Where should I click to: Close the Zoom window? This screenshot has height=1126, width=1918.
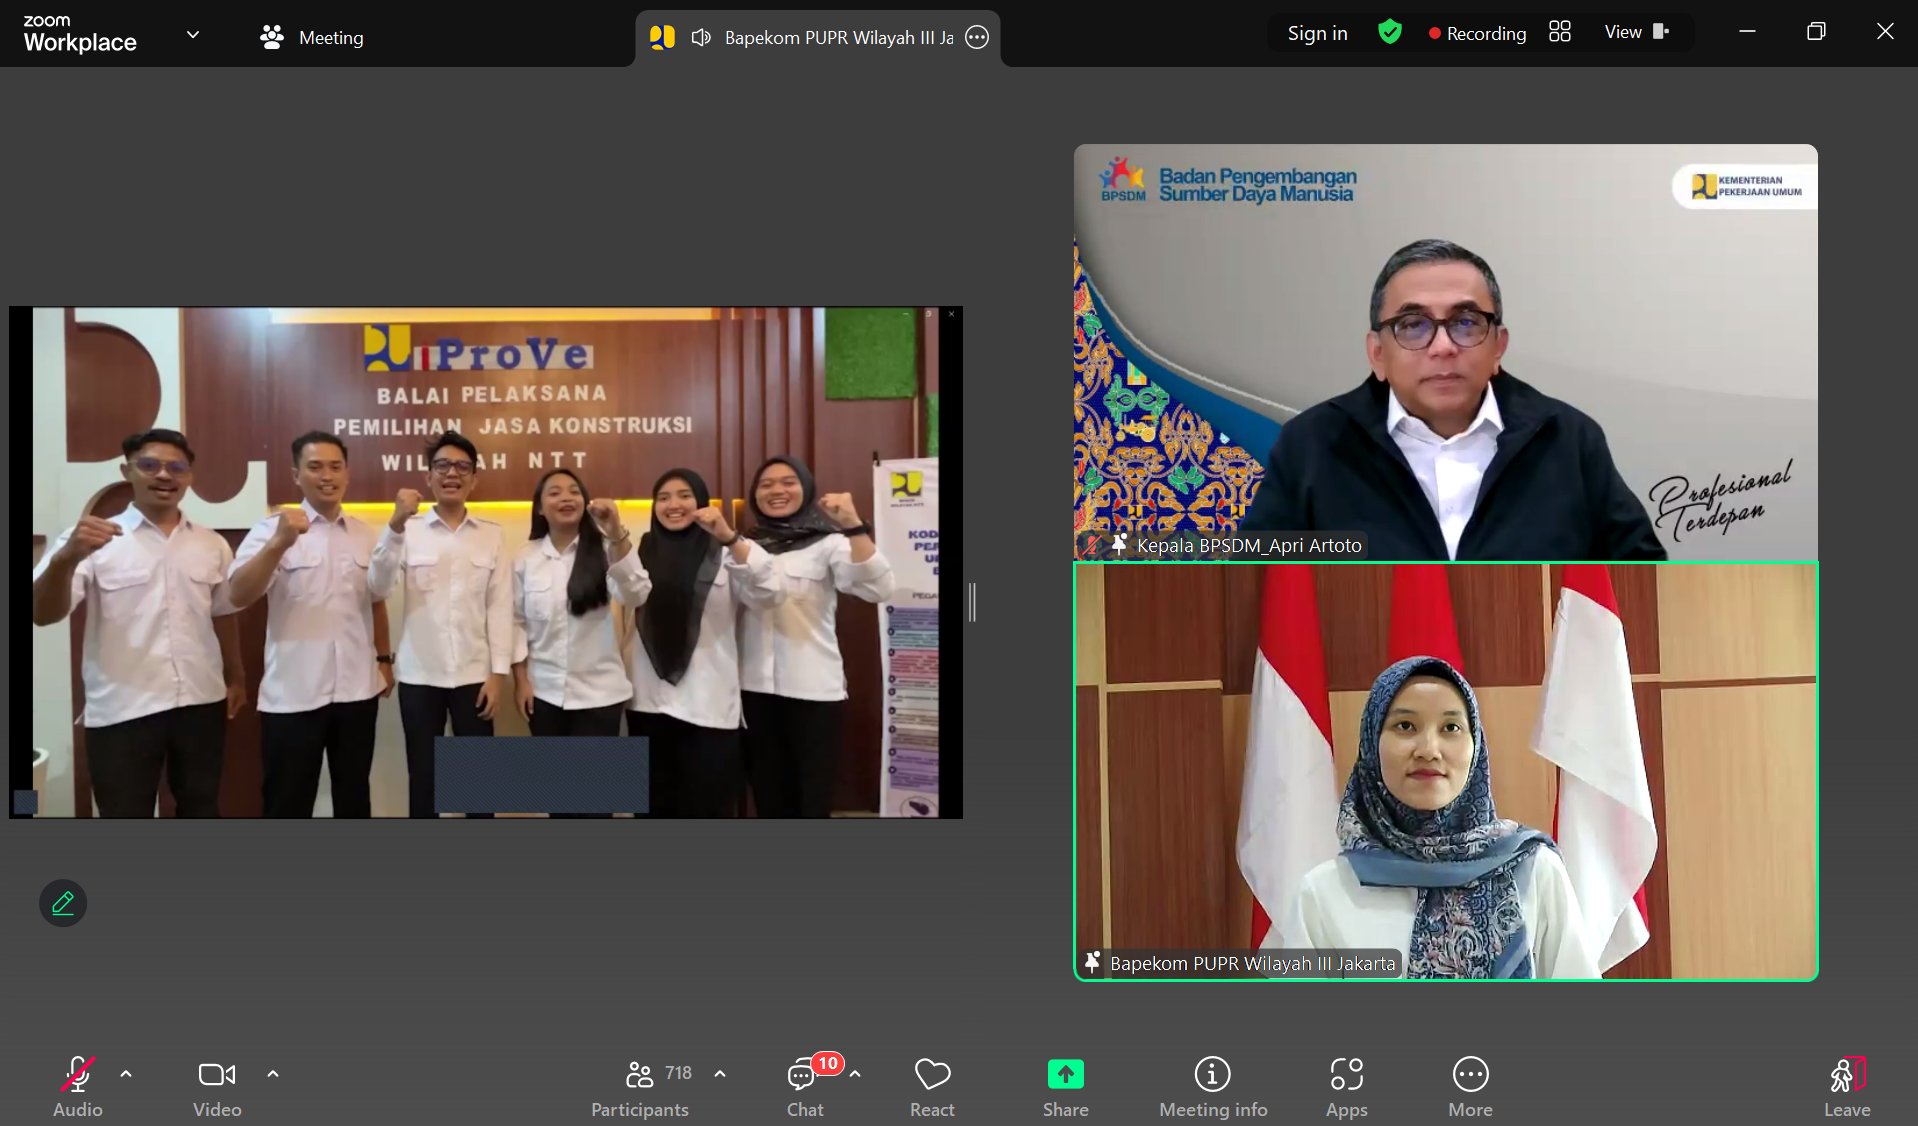click(x=1885, y=32)
